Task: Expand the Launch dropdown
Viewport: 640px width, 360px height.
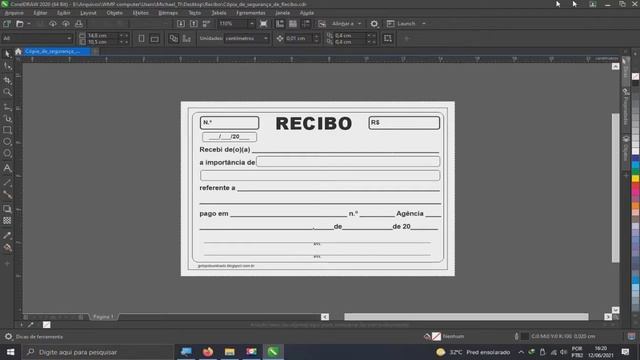Action: click(x=424, y=24)
